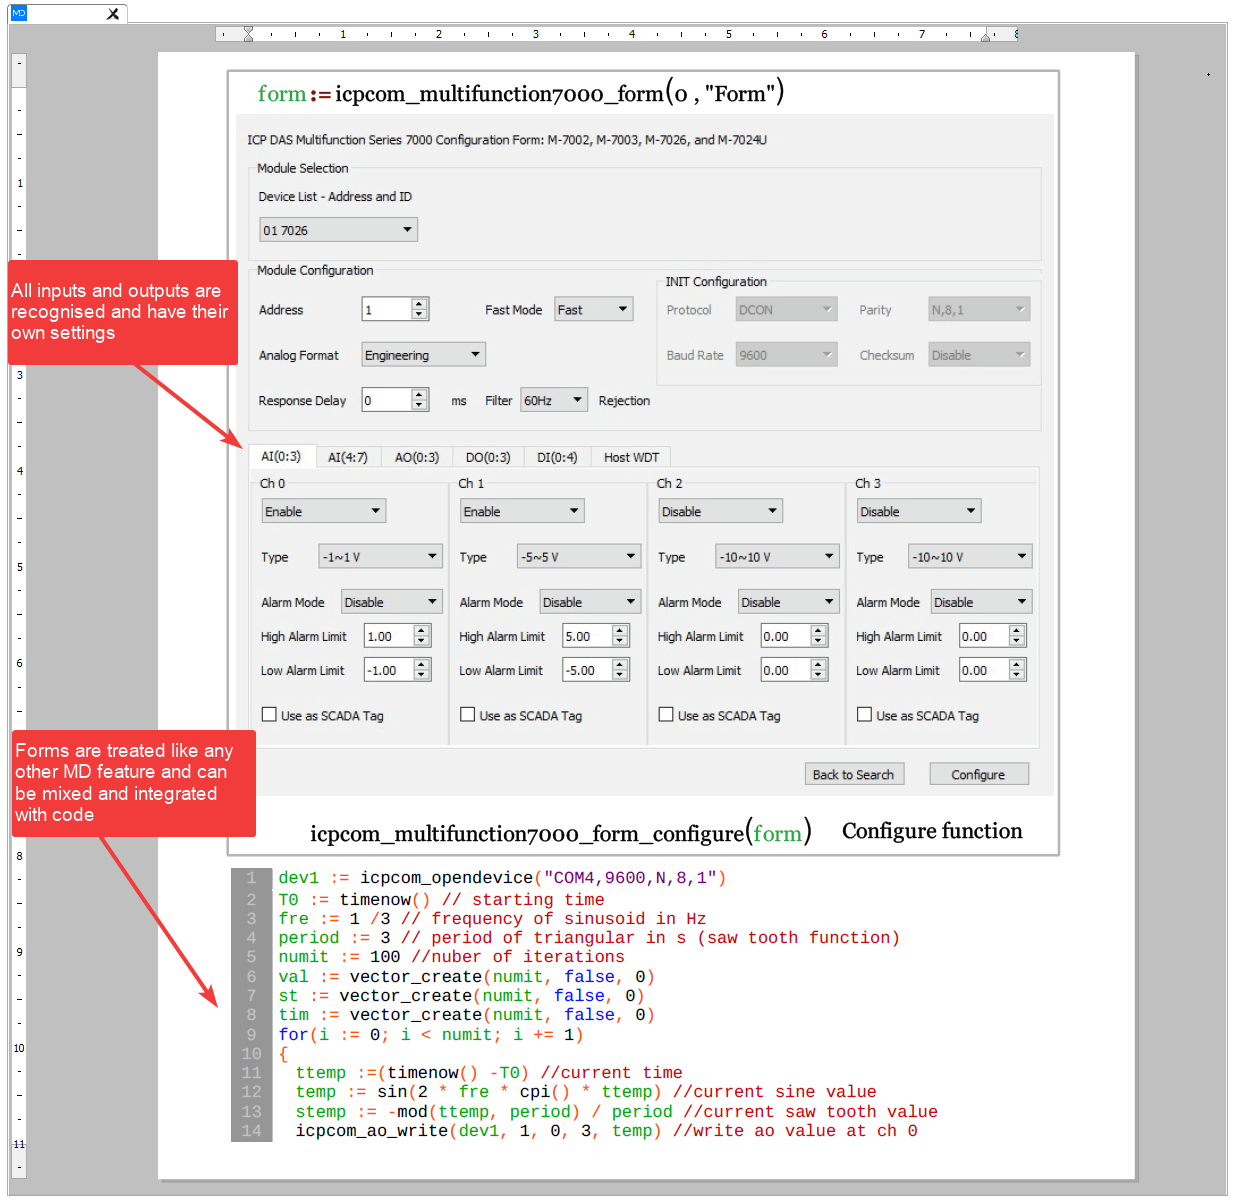Decrease the Response Delay spinner value

pyautogui.click(x=420, y=405)
